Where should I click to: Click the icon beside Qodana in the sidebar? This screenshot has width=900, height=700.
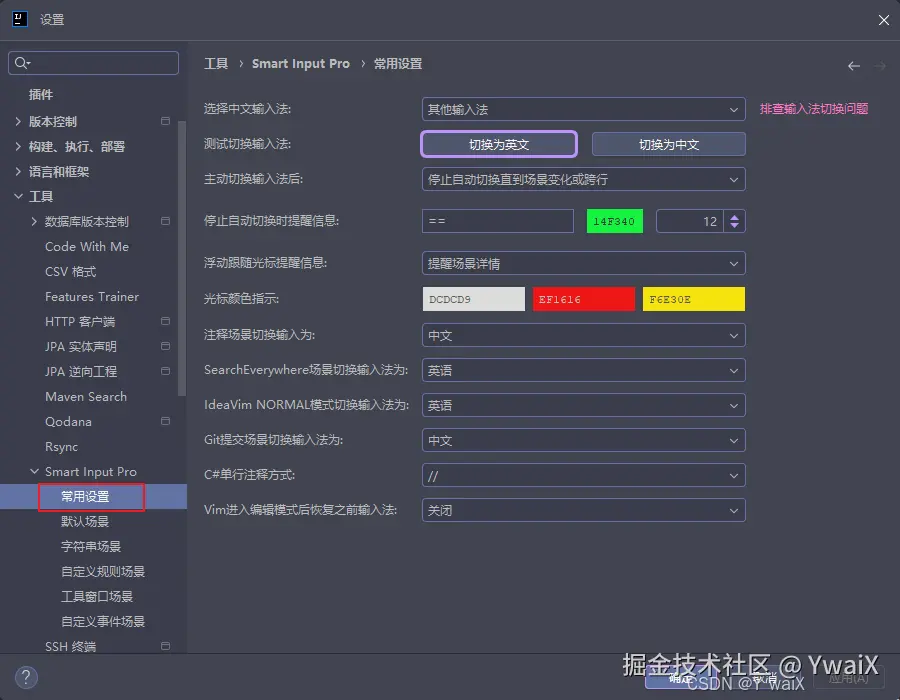point(165,421)
